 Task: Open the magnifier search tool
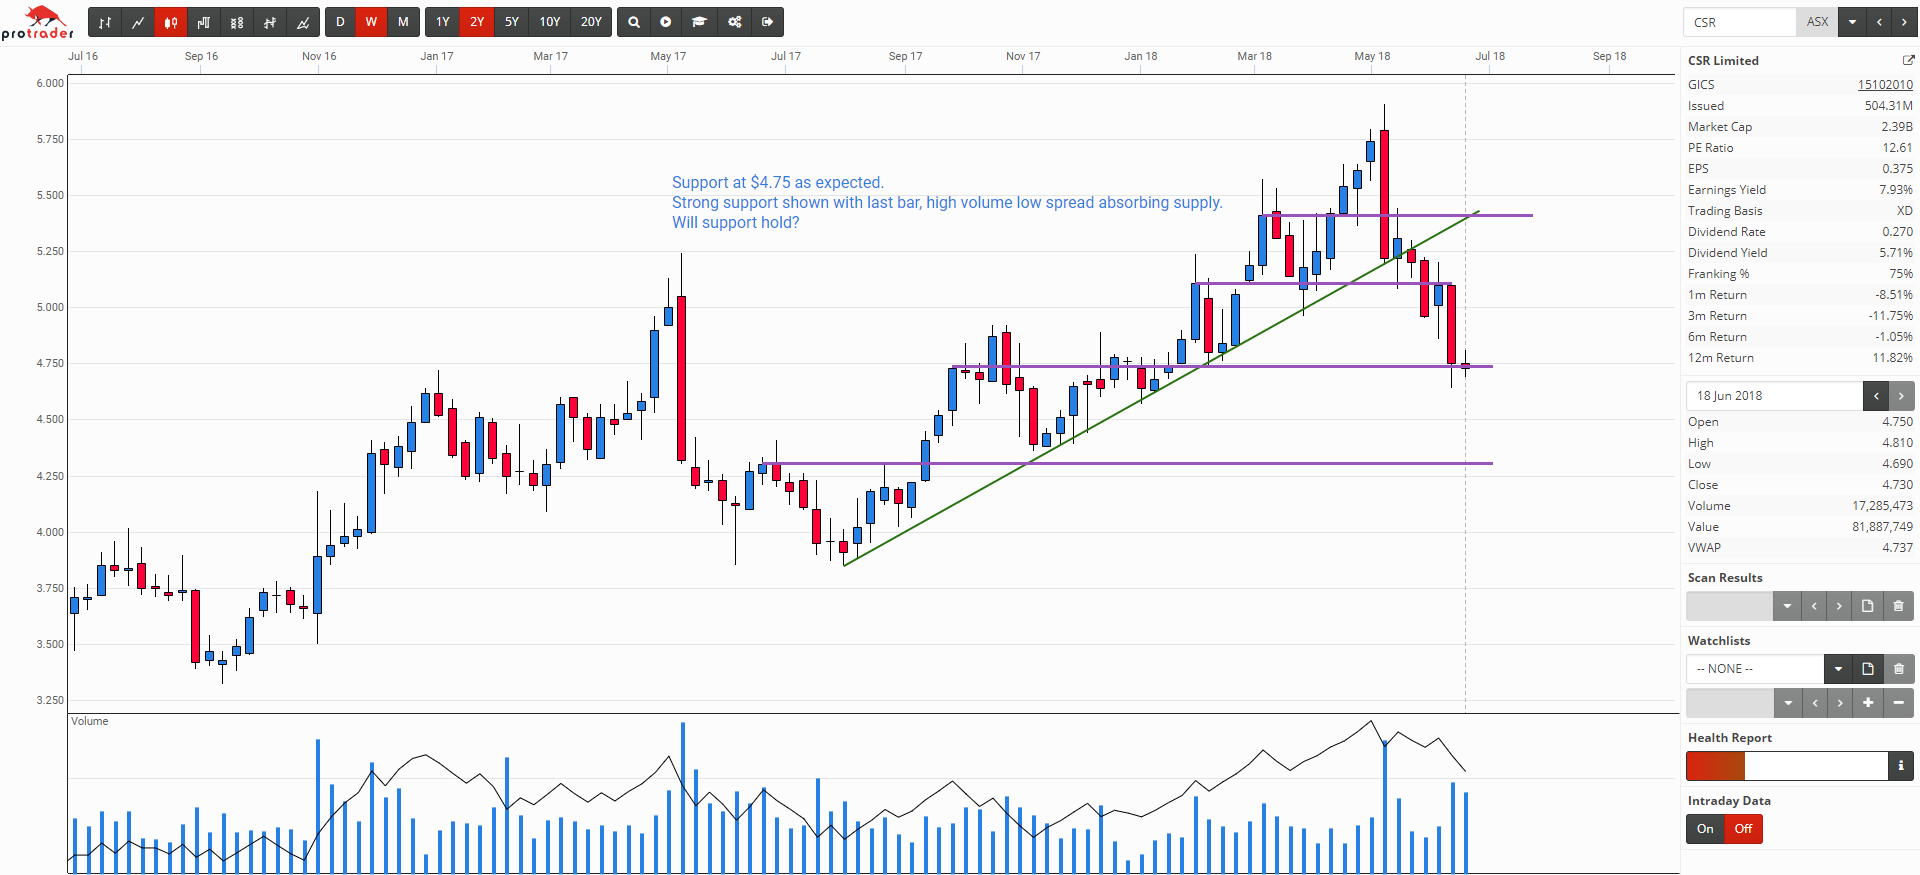634,22
